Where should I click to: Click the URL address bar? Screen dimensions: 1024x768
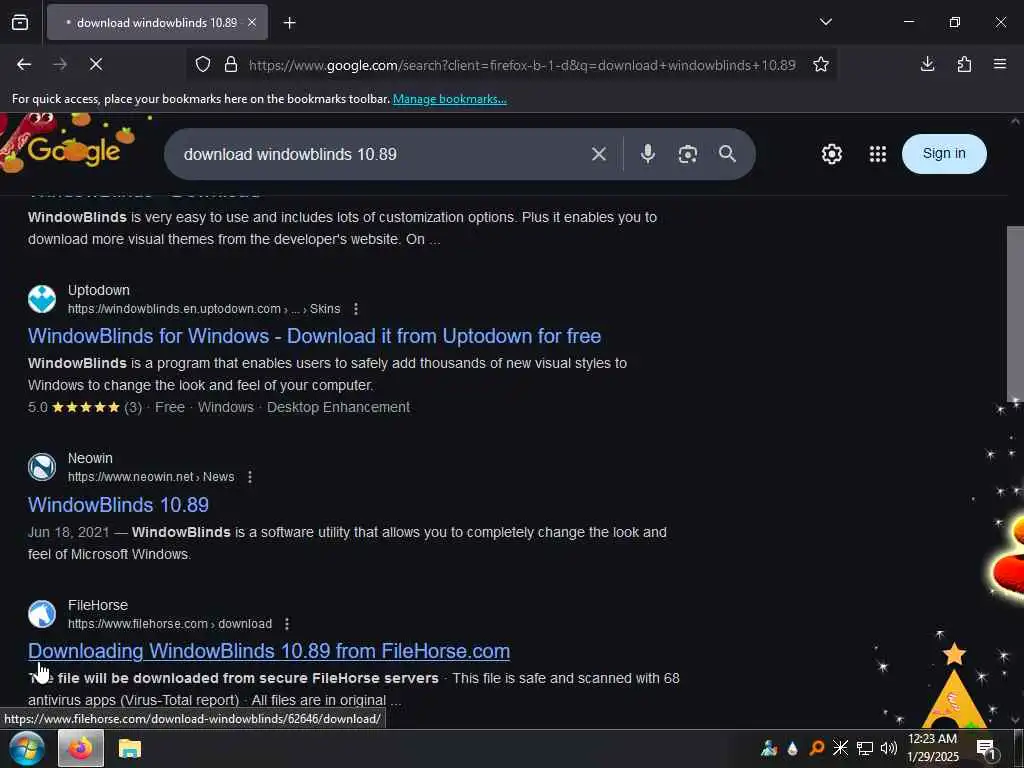(x=522, y=65)
